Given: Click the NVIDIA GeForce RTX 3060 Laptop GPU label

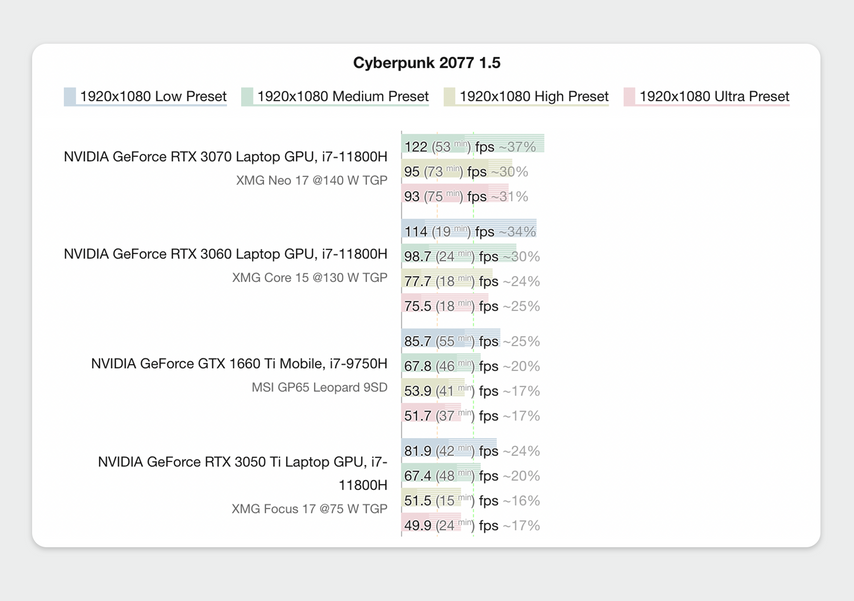Looking at the screenshot, I should [225, 254].
